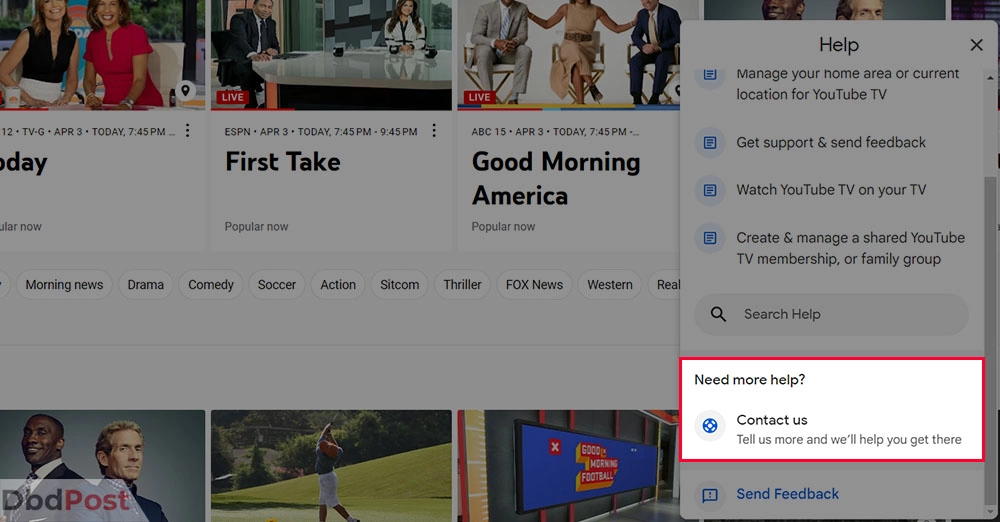Click LIVE badge on Good Morning America thumbnail
The width and height of the screenshot is (1000, 522).
pyautogui.click(x=479, y=97)
